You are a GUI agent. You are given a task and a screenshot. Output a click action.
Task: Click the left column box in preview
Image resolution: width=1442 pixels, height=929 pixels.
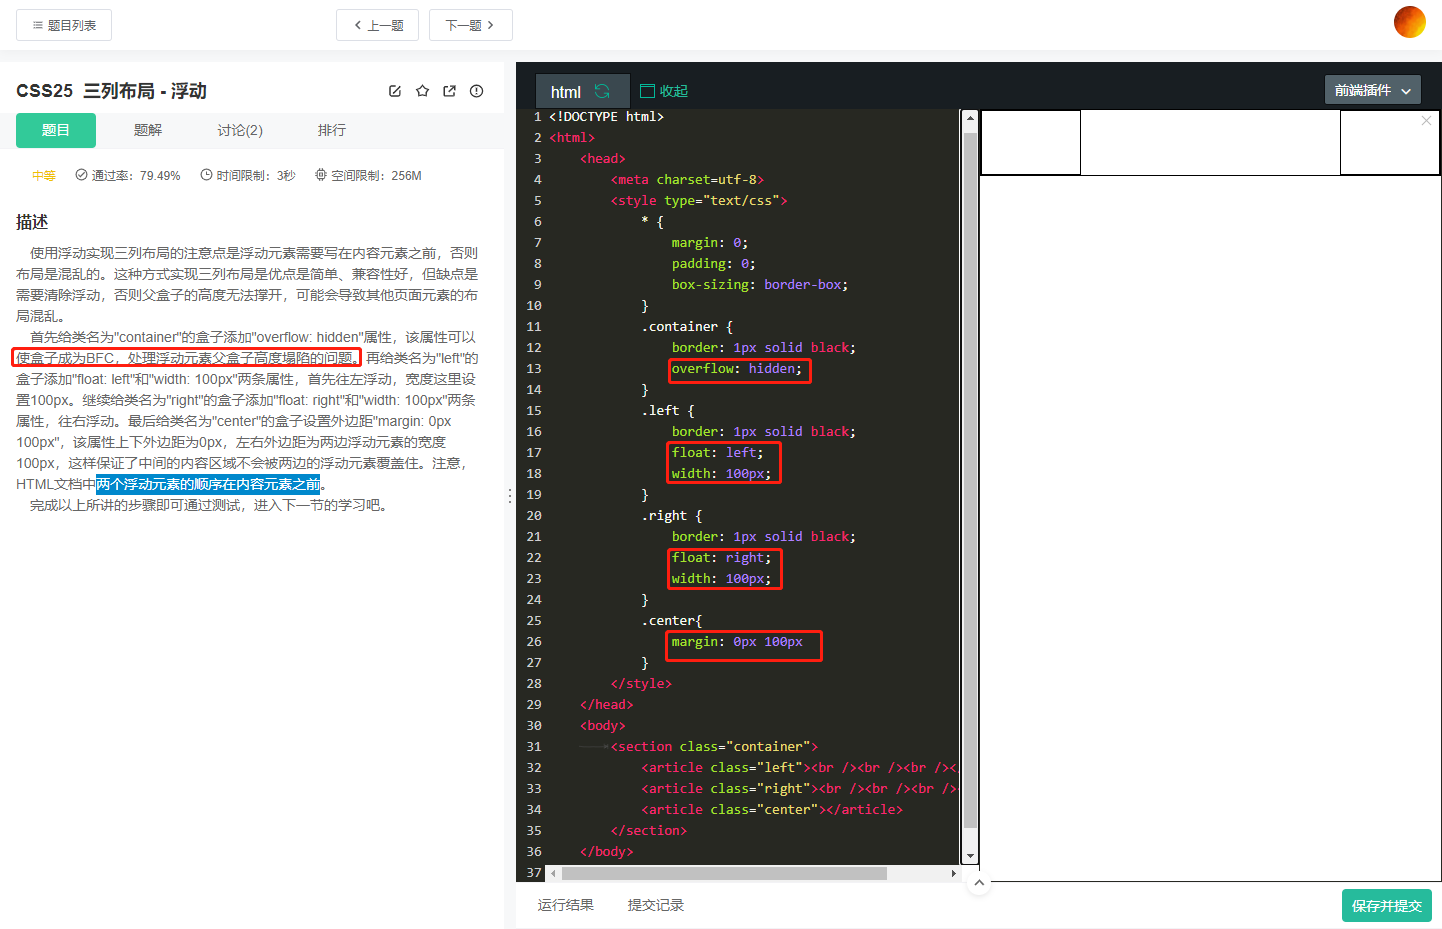click(x=1031, y=143)
